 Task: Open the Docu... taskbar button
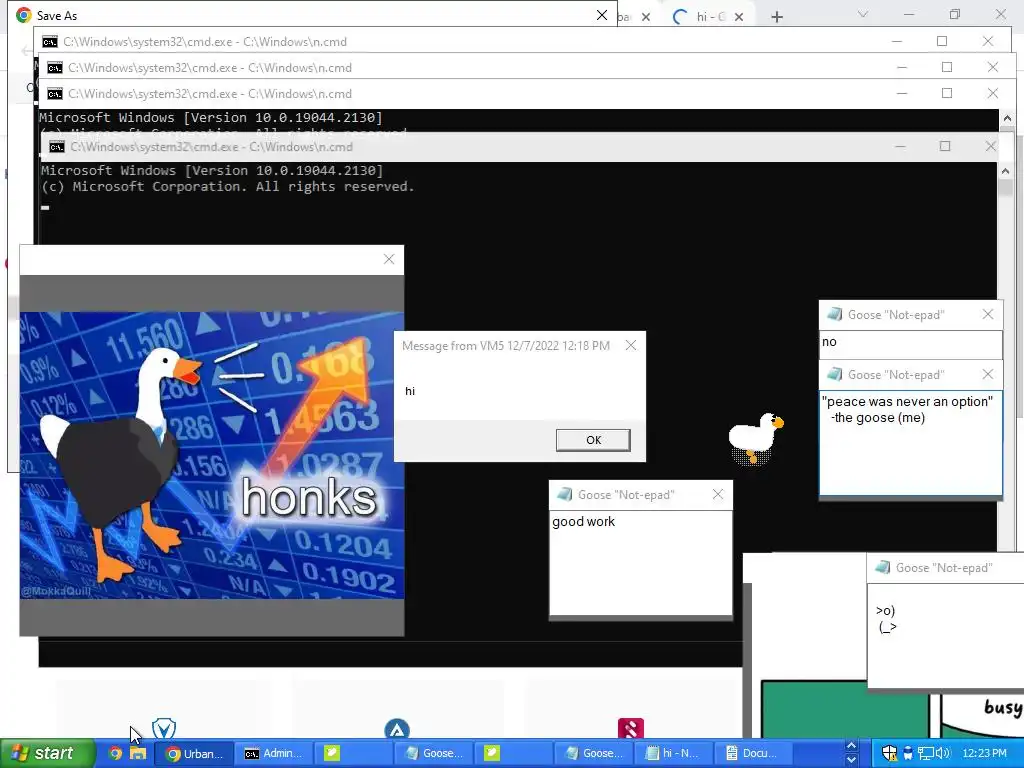point(752,753)
